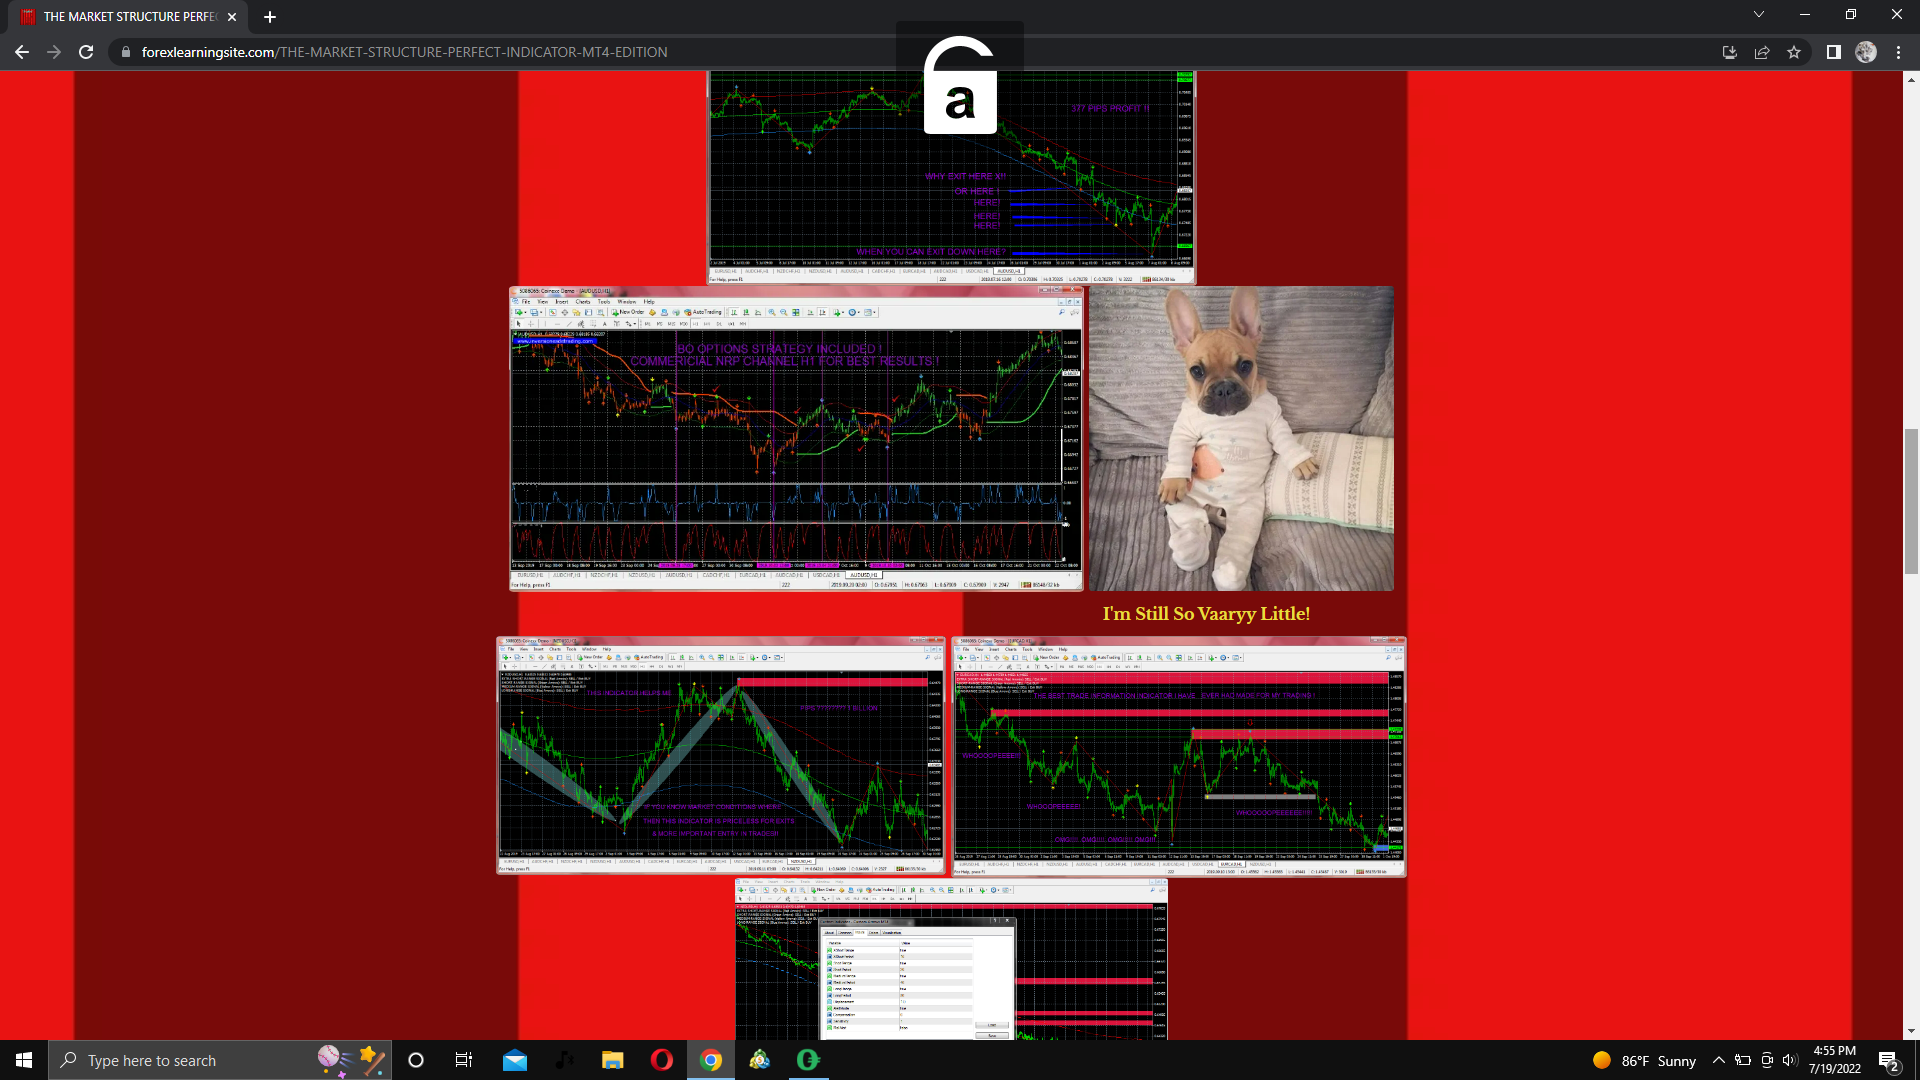Reload the page with the refresh icon

pyautogui.click(x=86, y=52)
